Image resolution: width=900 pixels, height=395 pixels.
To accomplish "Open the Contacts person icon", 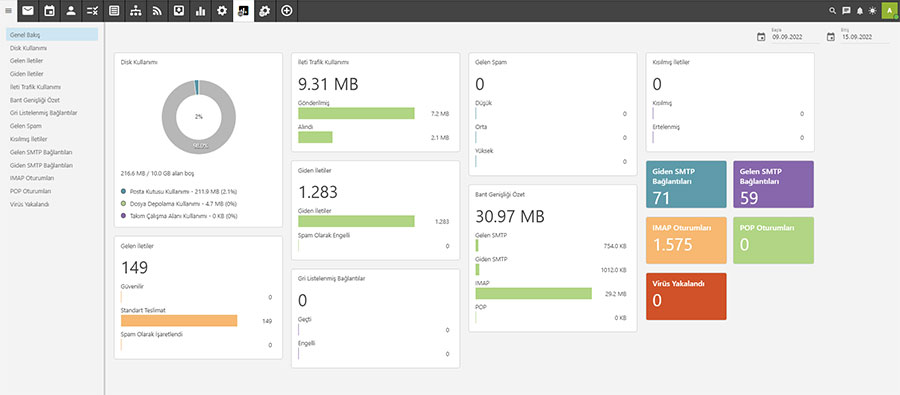I will point(71,10).
